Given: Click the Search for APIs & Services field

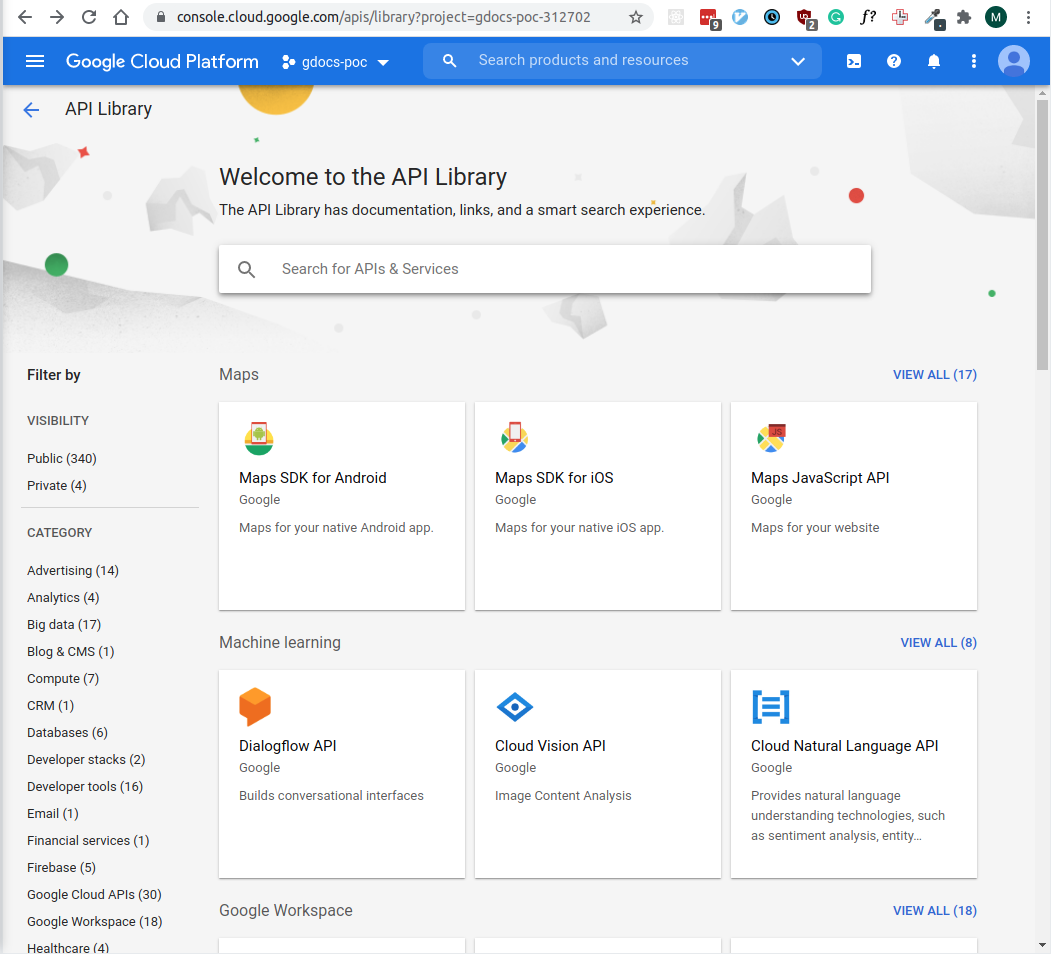Looking at the screenshot, I should coord(545,269).
